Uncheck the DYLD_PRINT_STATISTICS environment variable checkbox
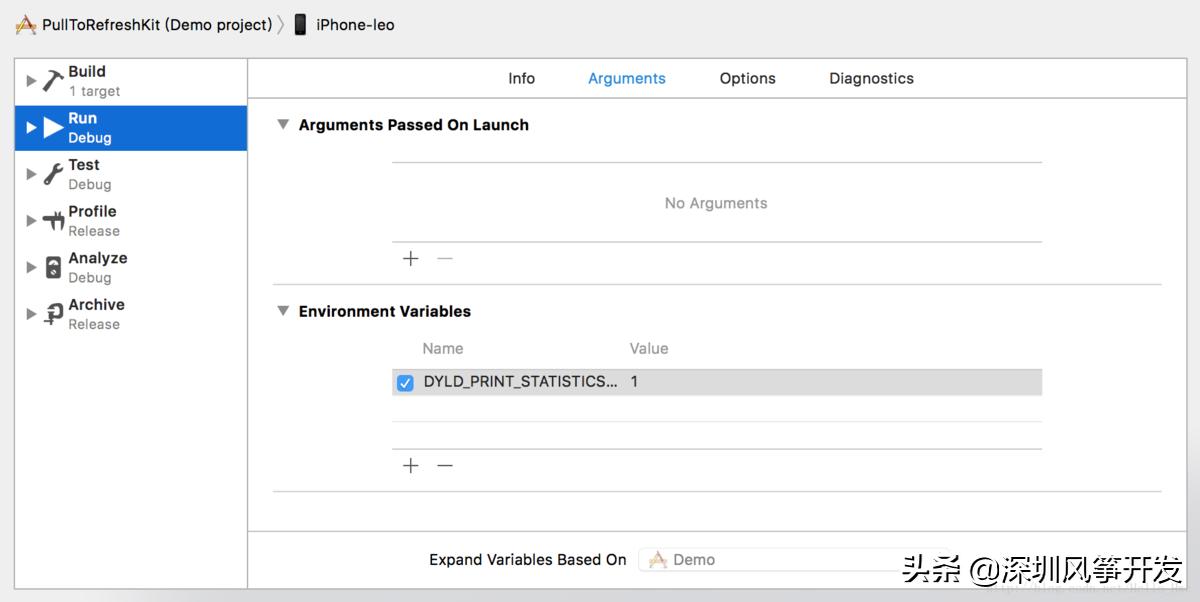The image size is (1200, 602). tap(405, 382)
